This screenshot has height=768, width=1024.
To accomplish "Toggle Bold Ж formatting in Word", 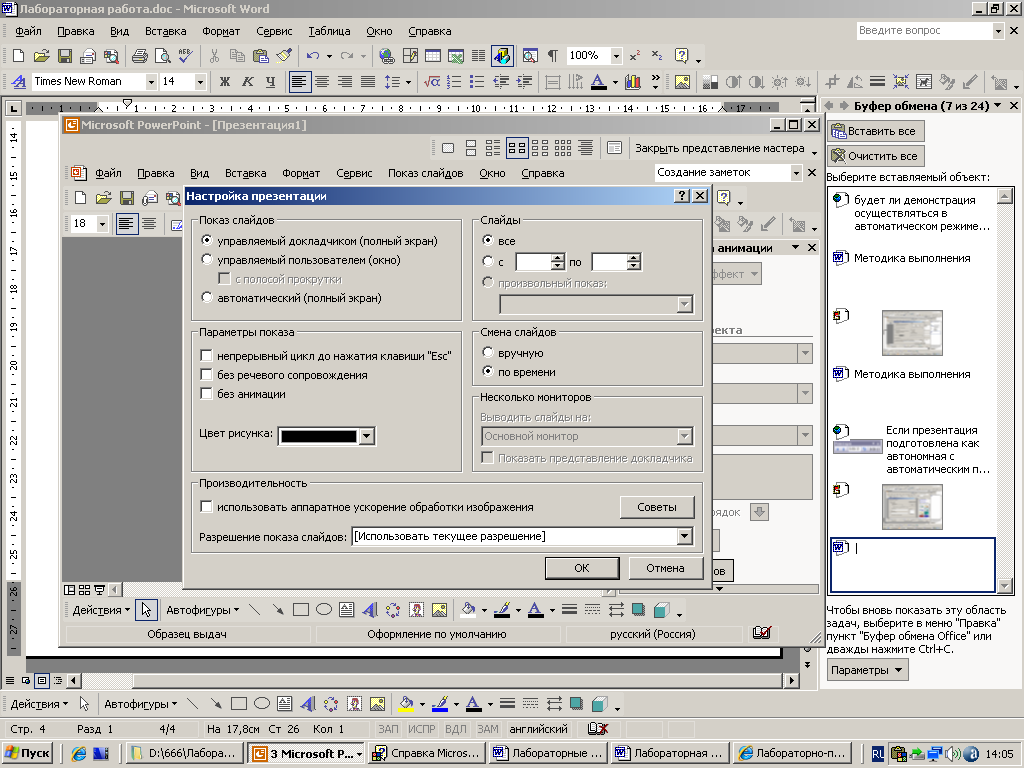I will (225, 82).
